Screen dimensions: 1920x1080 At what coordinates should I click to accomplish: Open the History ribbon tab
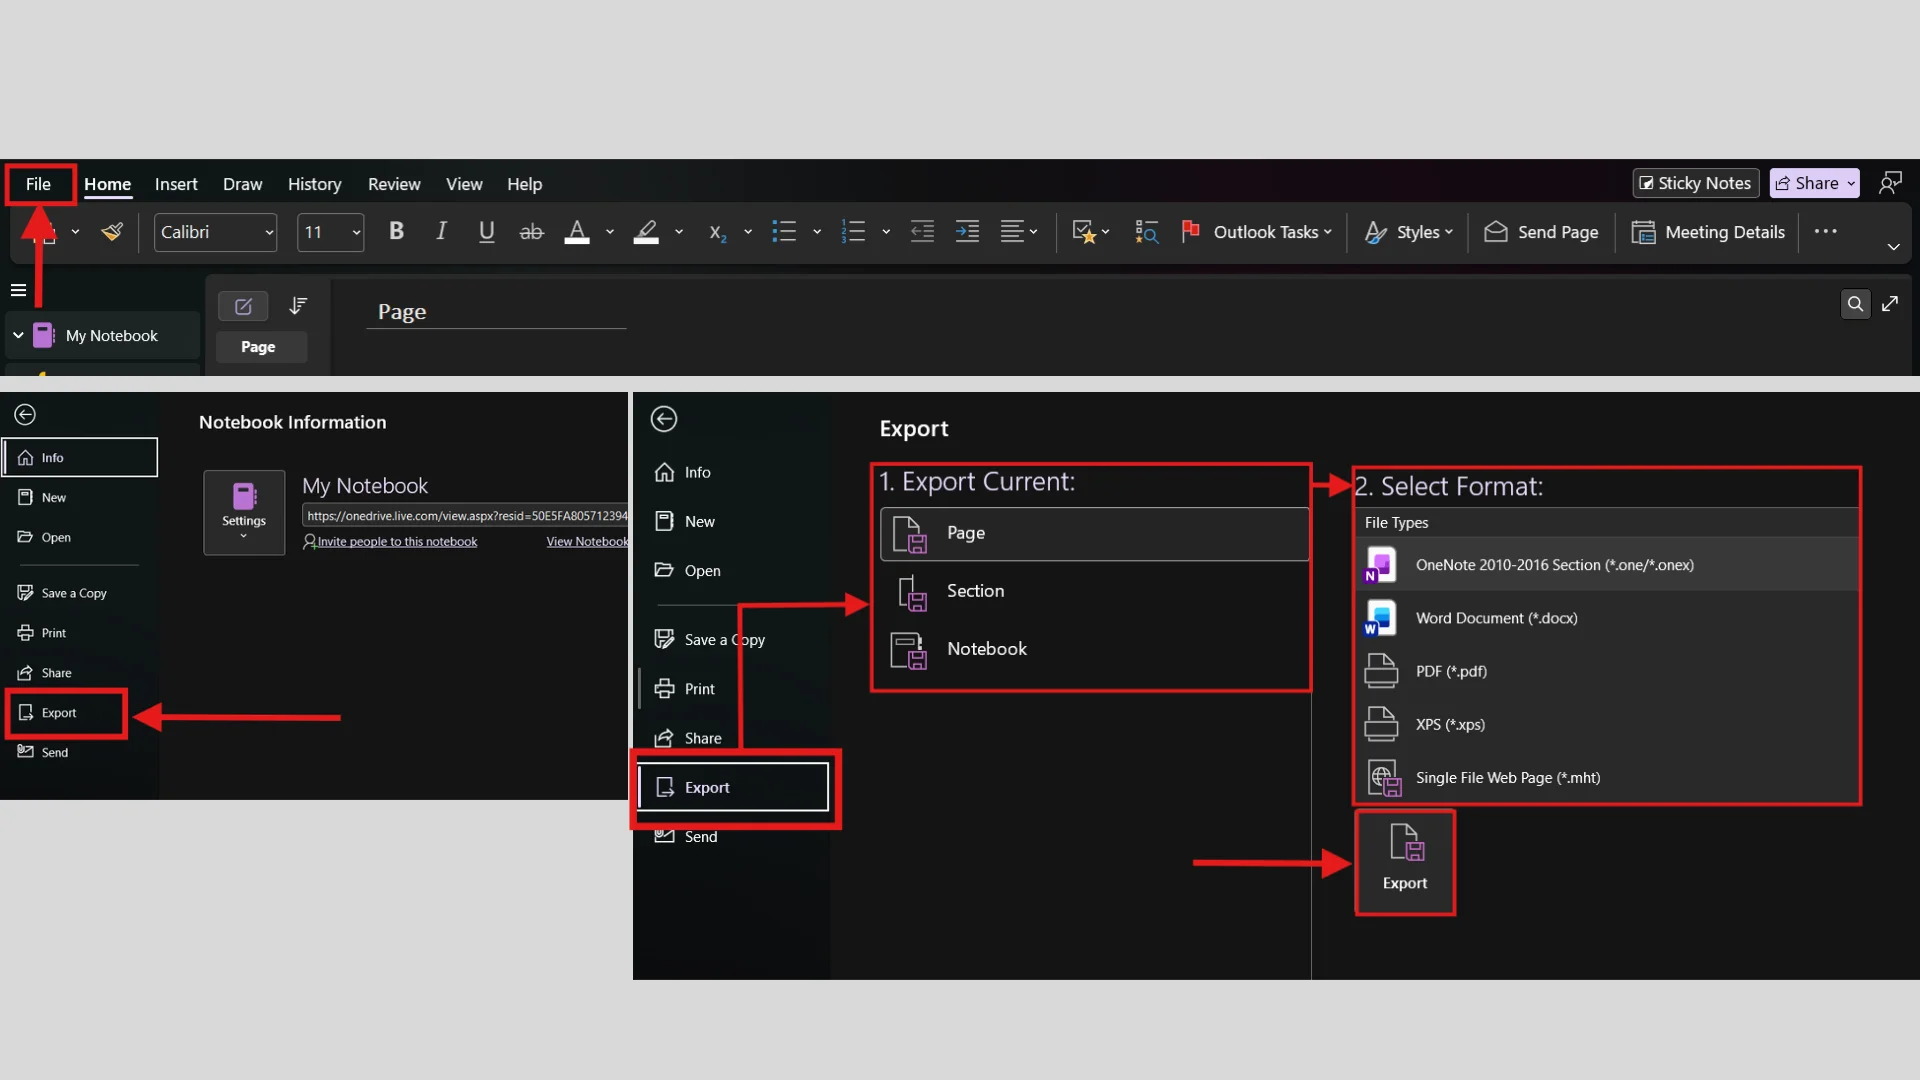314,184
